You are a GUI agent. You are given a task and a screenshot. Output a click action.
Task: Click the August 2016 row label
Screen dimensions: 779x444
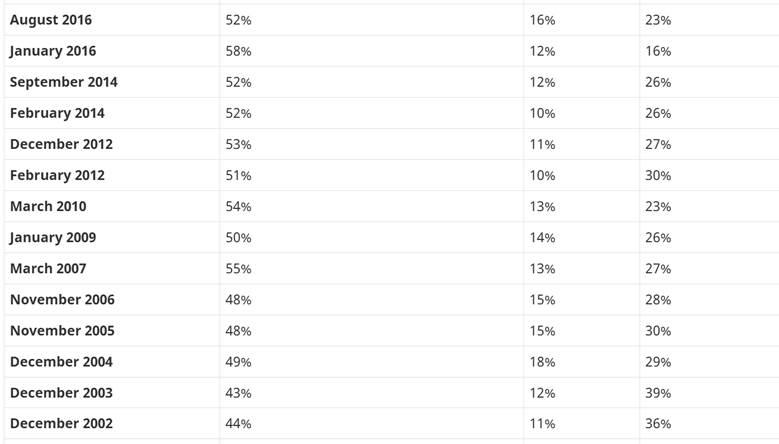(53, 20)
